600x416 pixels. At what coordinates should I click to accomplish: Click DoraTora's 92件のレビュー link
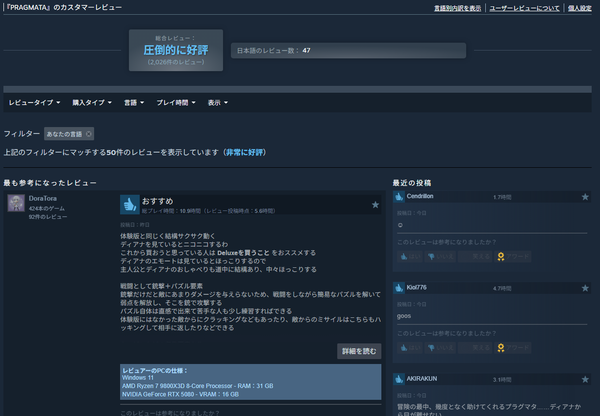click(x=48, y=217)
